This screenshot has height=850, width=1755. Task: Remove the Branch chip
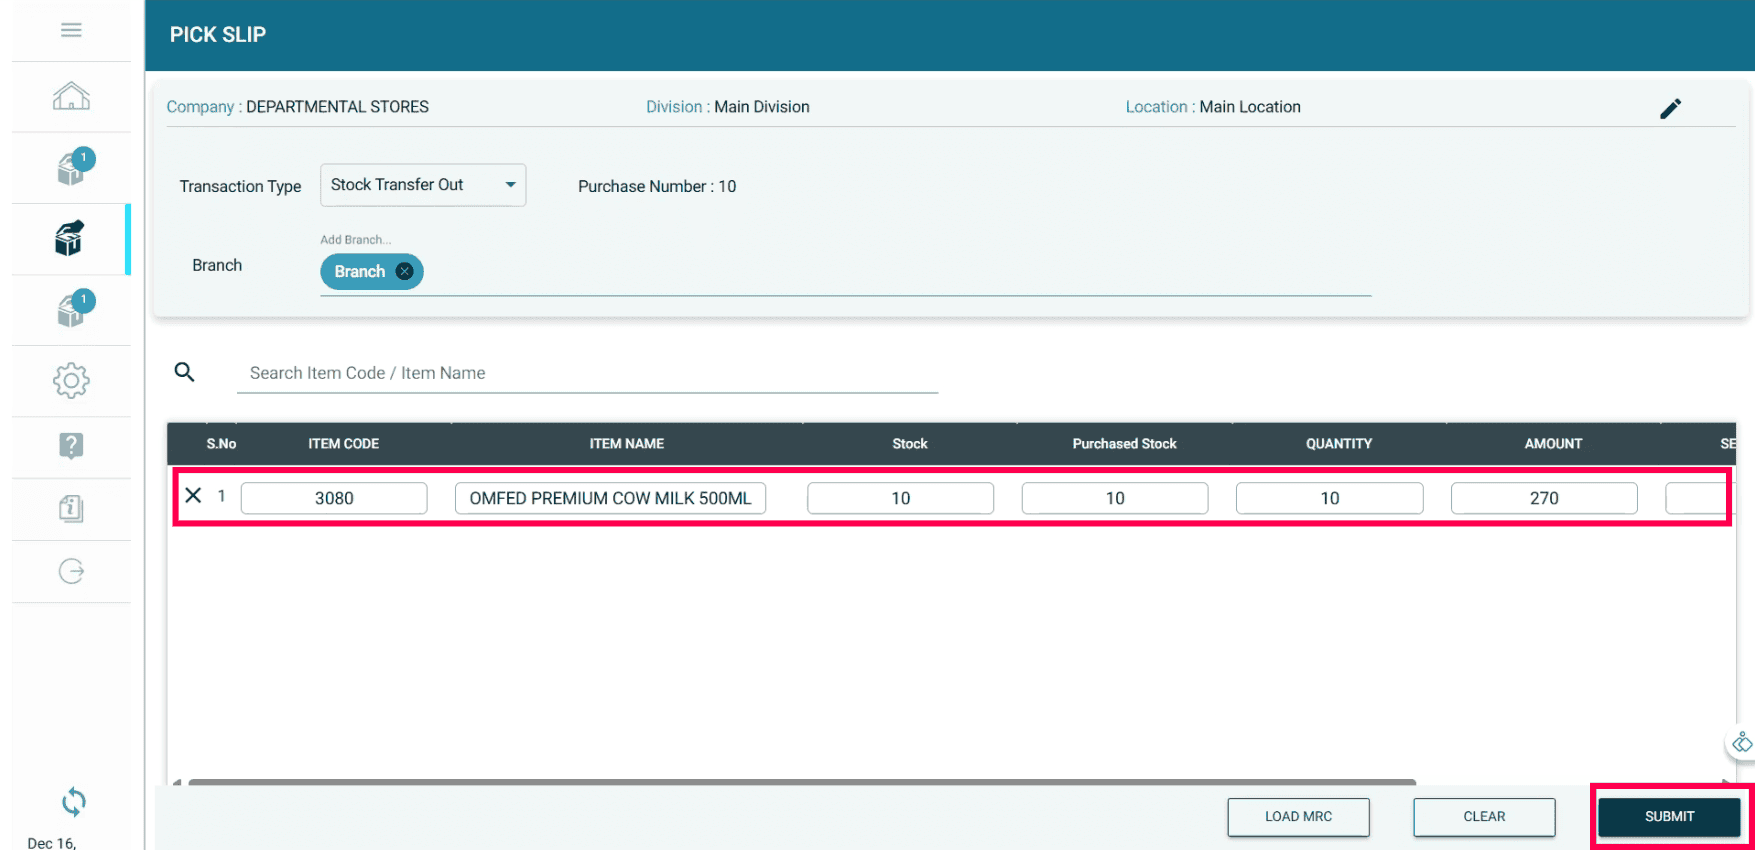pyautogui.click(x=404, y=271)
